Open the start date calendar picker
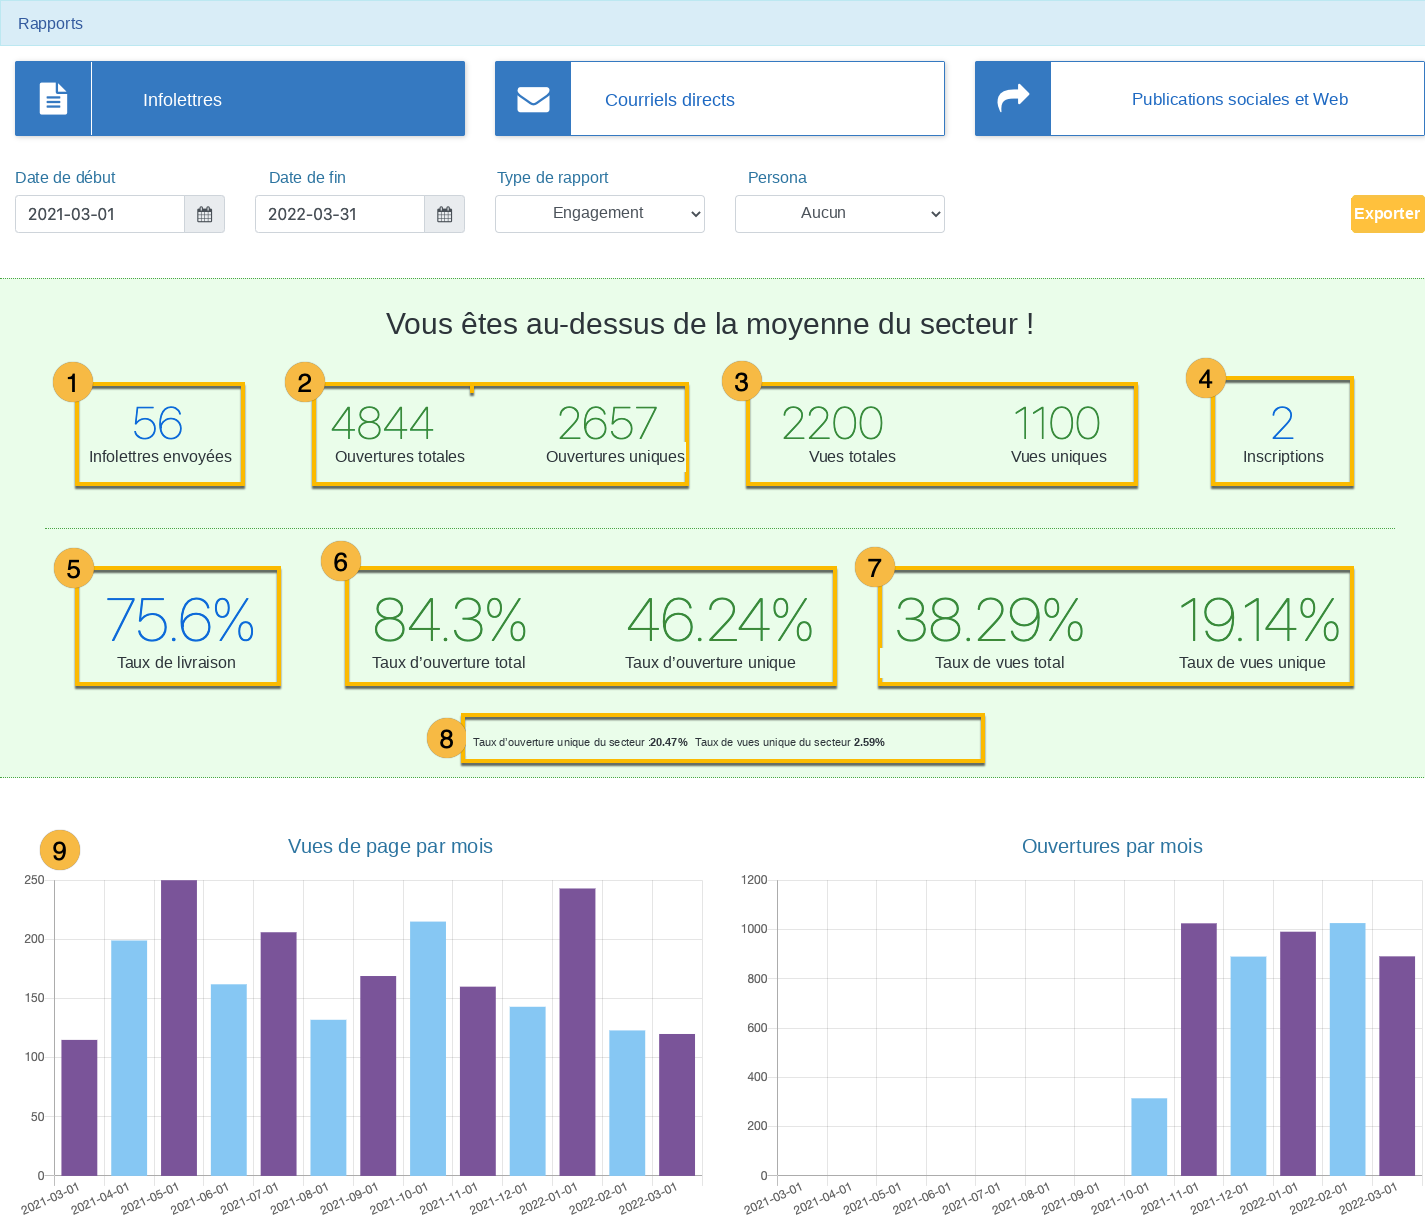Image resolution: width=1425 pixels, height=1232 pixels. coord(205,214)
